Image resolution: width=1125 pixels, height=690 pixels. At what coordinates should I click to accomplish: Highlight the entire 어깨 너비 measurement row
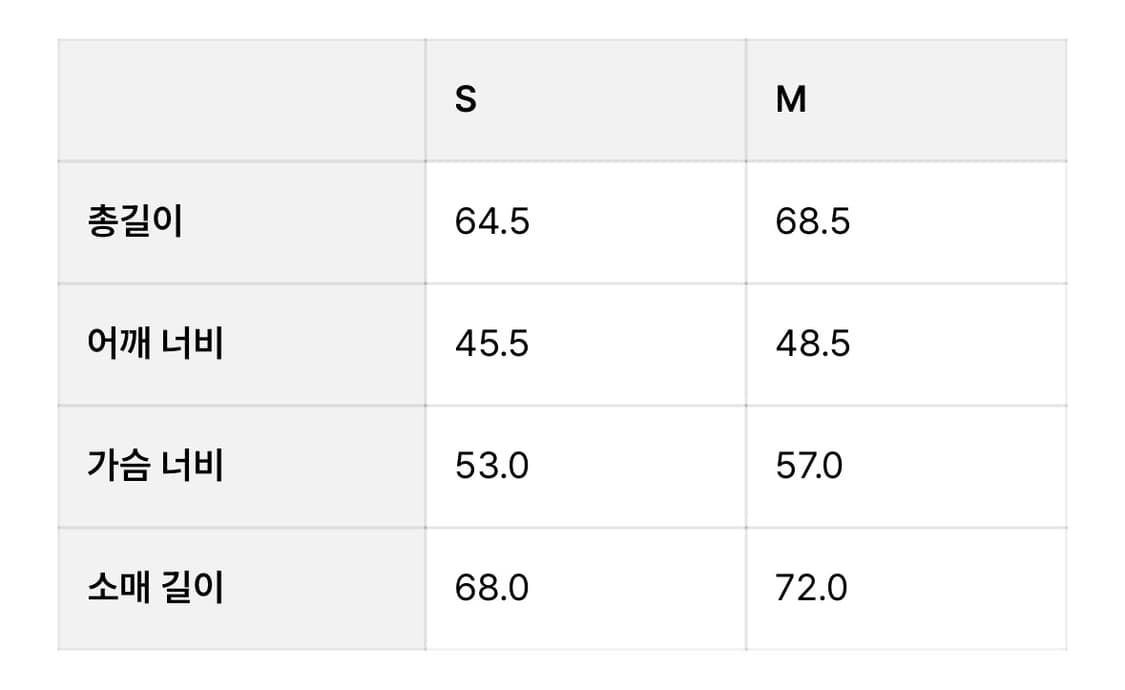tap(640, 344)
